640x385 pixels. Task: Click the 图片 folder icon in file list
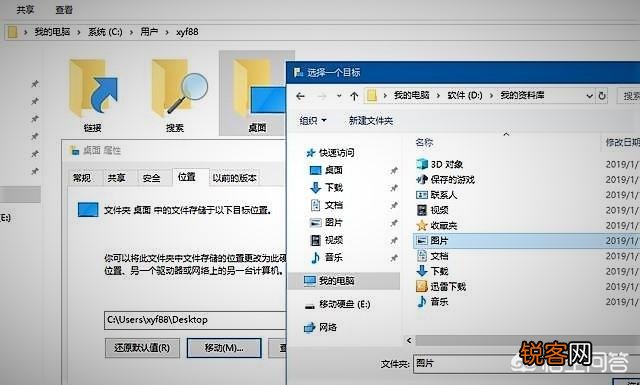[422, 240]
